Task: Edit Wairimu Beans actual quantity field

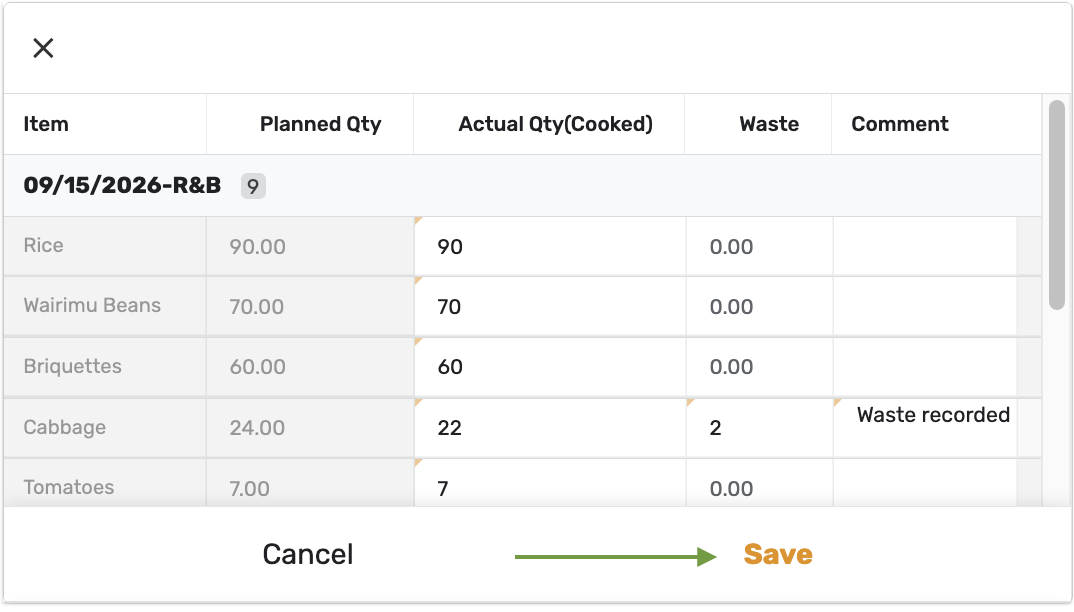Action: pyautogui.click(x=550, y=306)
